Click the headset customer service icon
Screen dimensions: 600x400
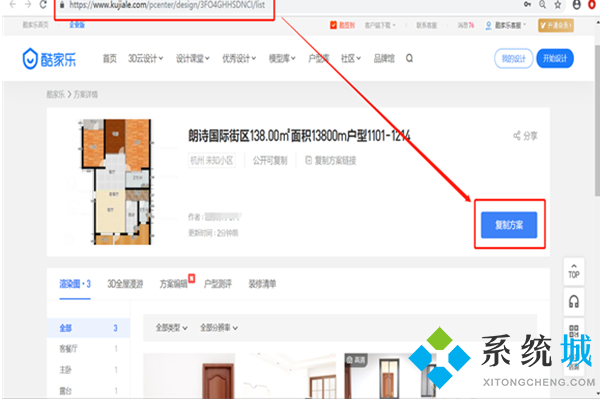[573, 301]
